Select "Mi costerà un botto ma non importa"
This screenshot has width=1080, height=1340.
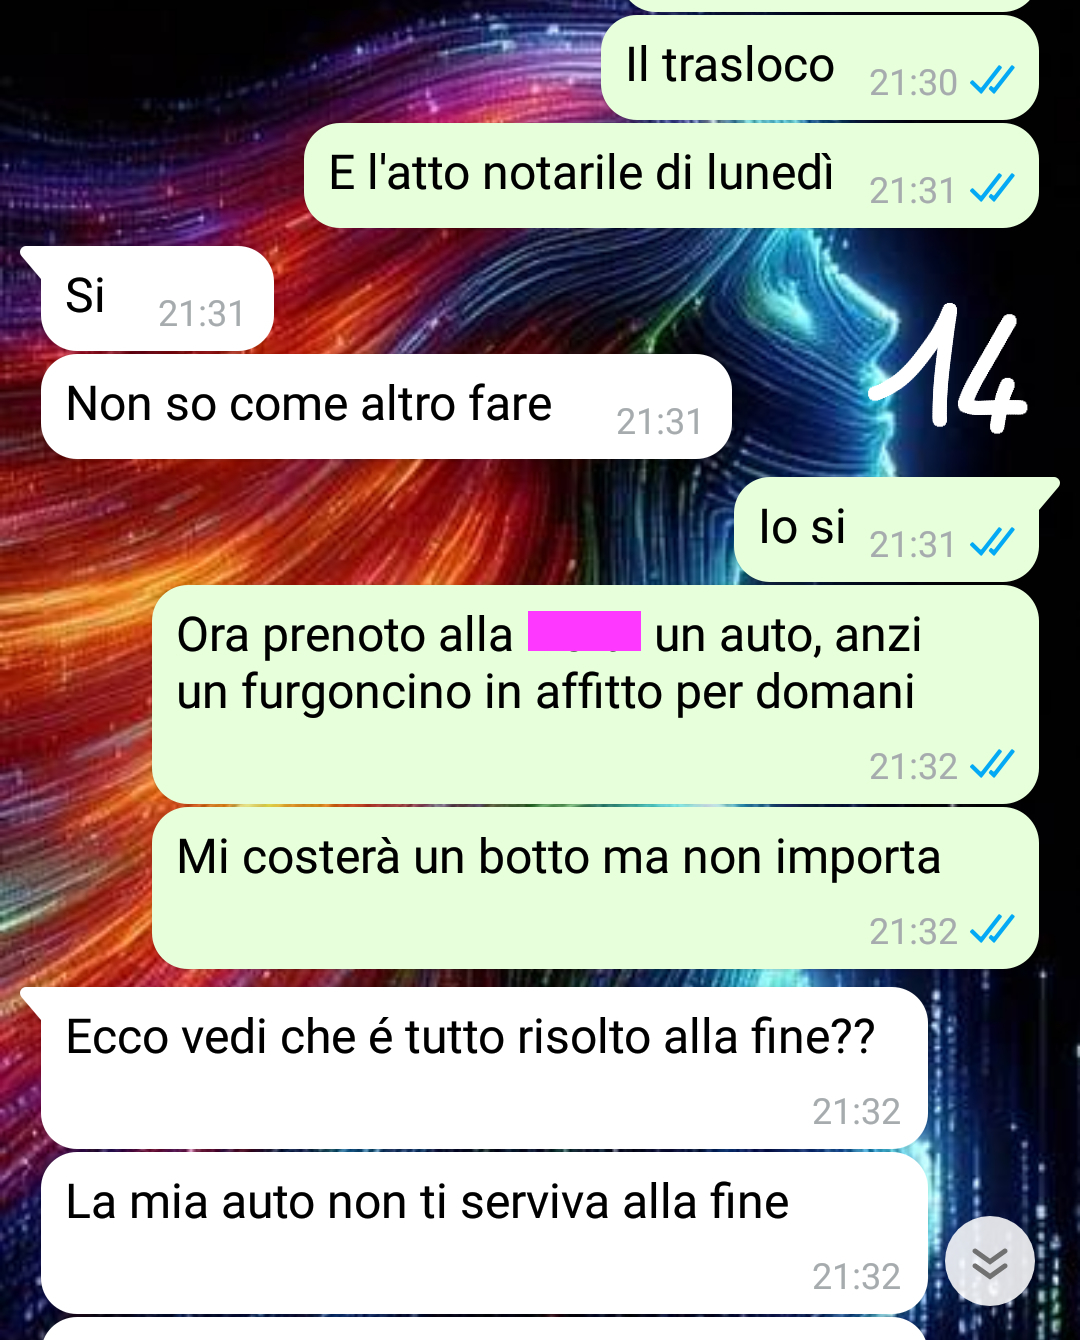pos(595,888)
